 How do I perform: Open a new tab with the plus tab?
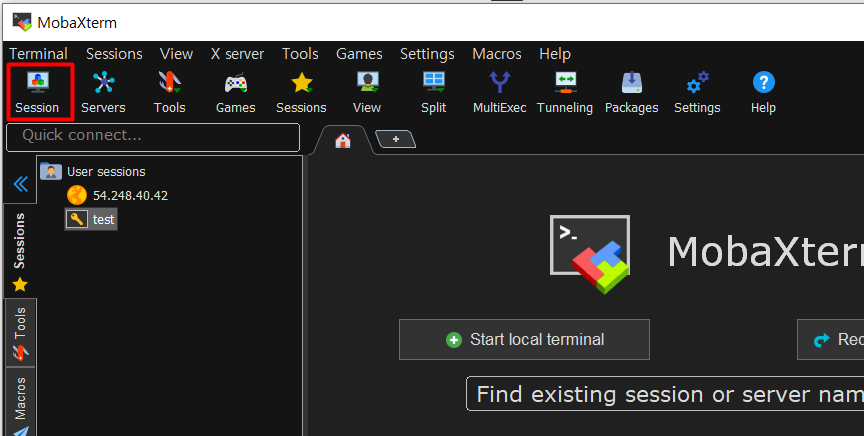[396, 139]
